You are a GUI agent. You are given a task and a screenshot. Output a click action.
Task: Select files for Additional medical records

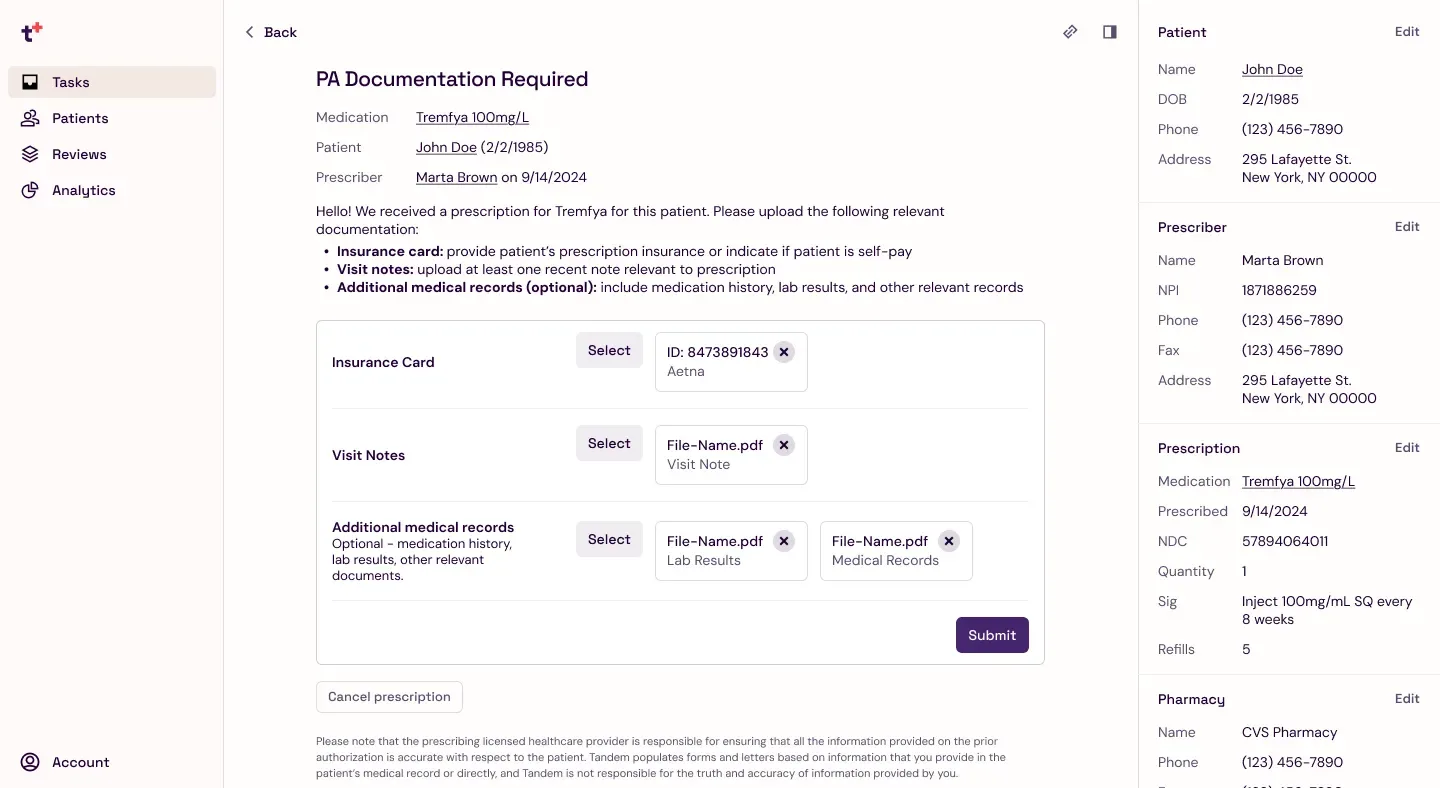[609, 540]
